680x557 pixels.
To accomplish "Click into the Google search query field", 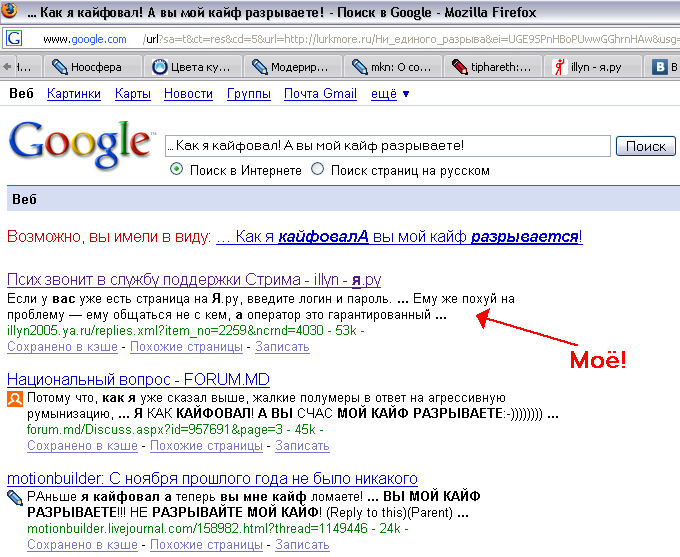I will [388, 146].
